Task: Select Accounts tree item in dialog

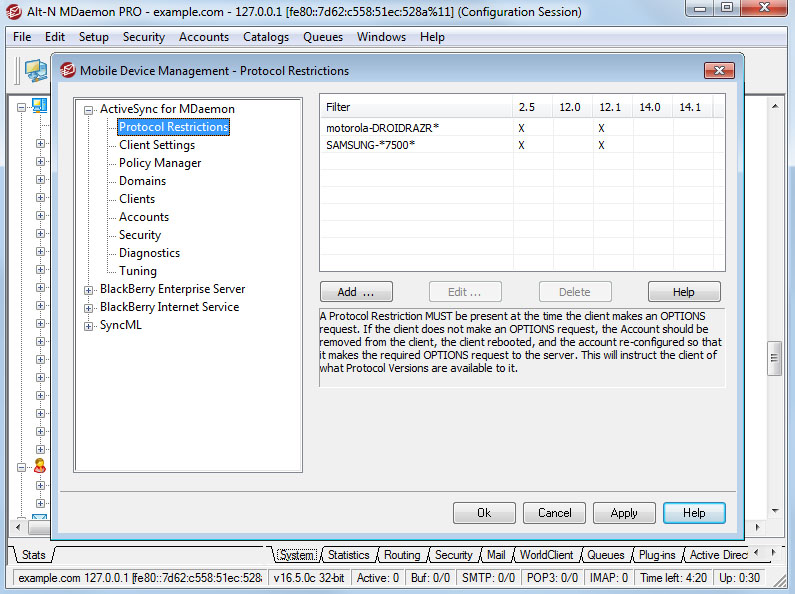Action: pyautogui.click(x=144, y=217)
